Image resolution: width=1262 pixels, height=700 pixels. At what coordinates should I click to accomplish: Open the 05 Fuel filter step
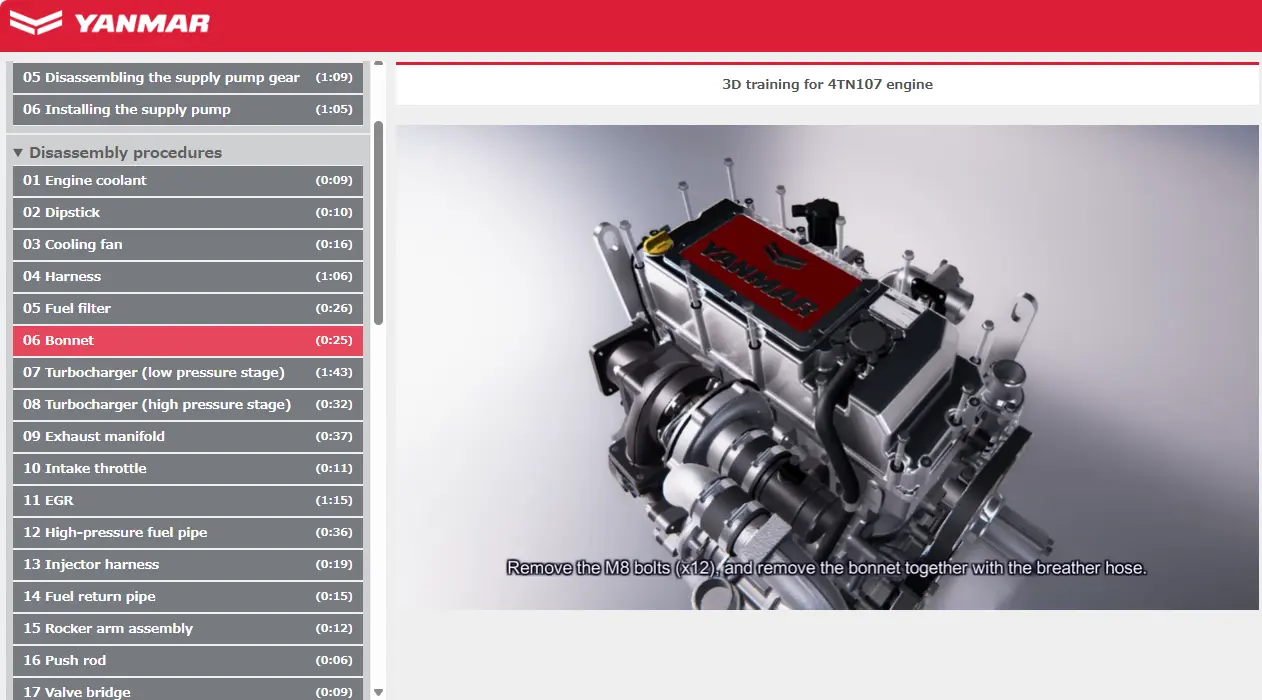[186, 308]
